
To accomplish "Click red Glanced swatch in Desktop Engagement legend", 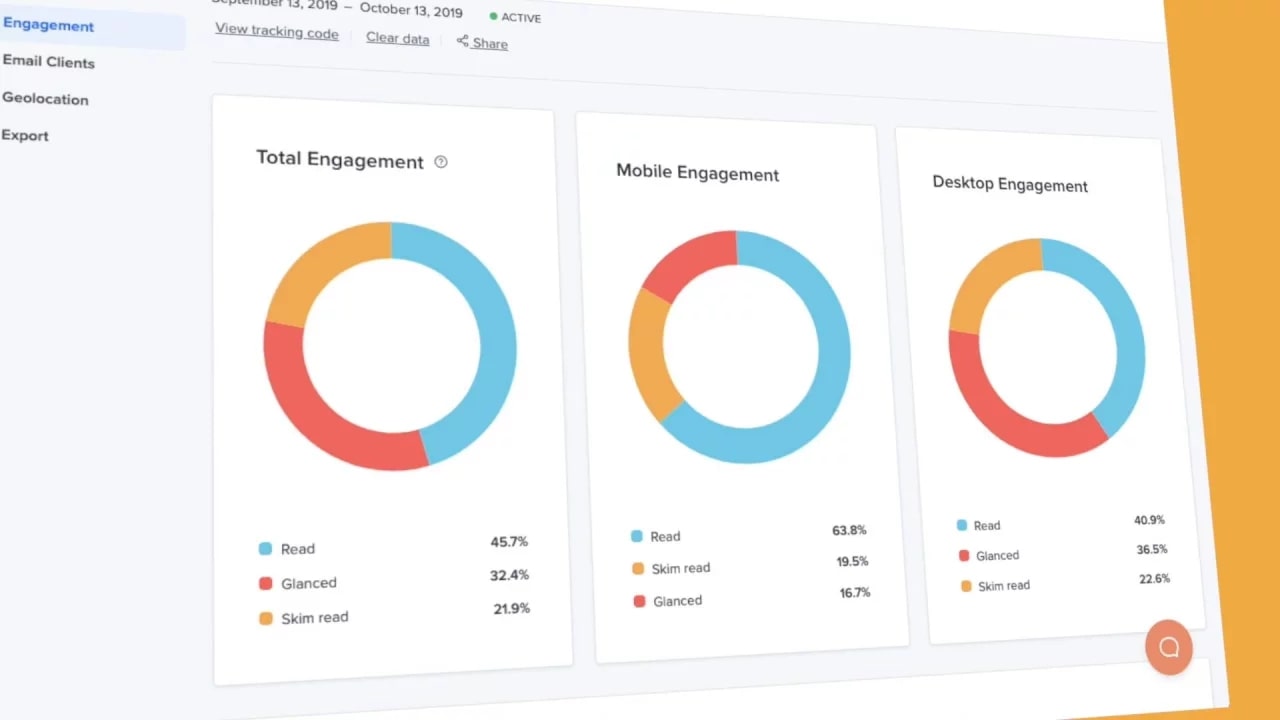I will coord(964,555).
